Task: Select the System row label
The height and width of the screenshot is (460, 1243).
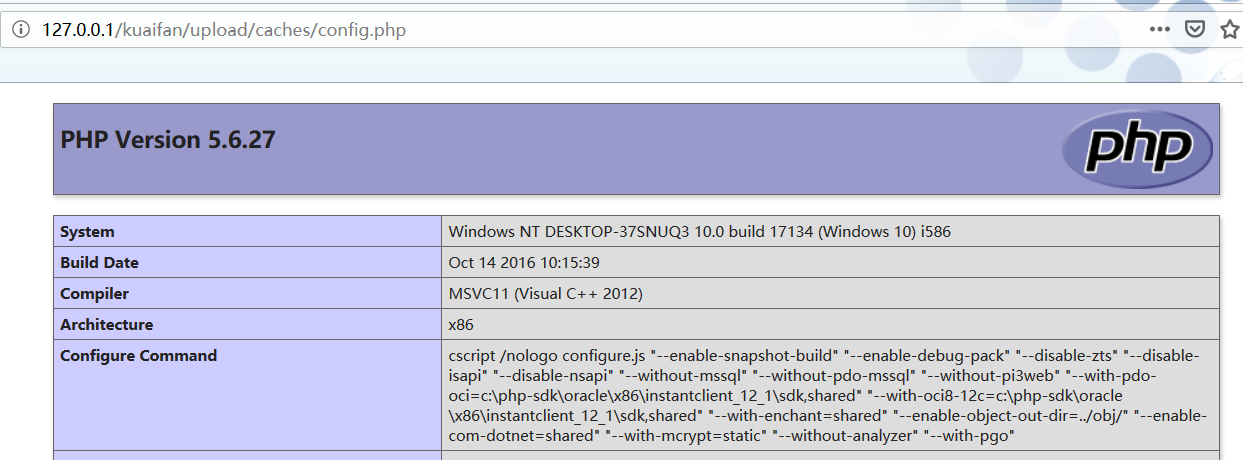Action: (x=247, y=231)
